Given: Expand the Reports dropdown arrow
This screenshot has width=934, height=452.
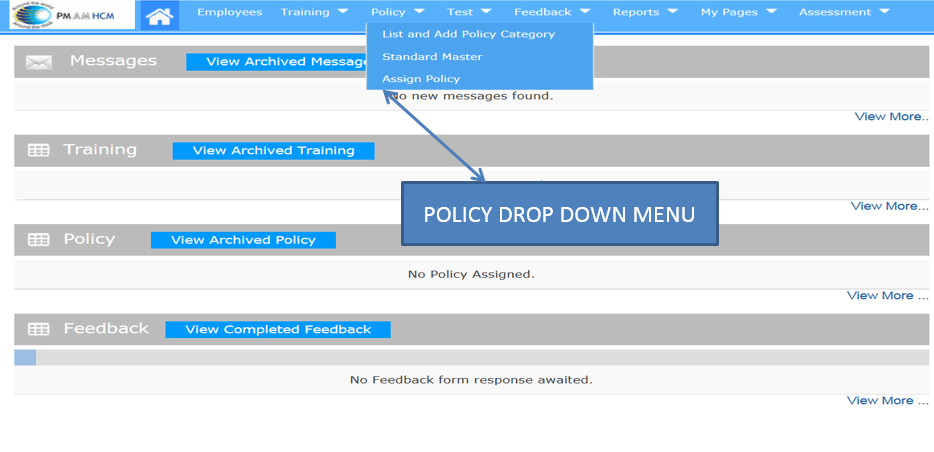Looking at the screenshot, I should 673,11.
